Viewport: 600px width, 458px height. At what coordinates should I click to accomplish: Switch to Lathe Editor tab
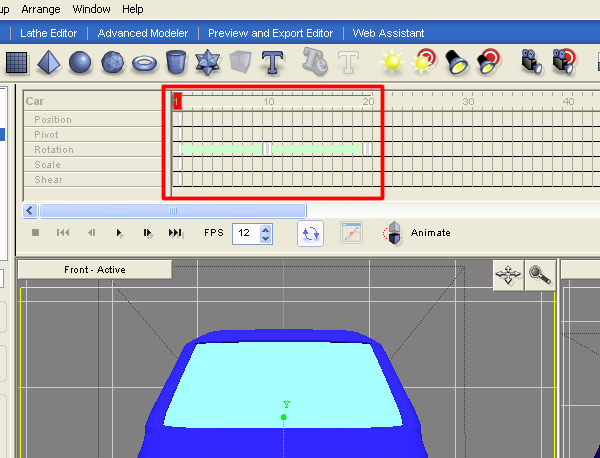coord(49,33)
